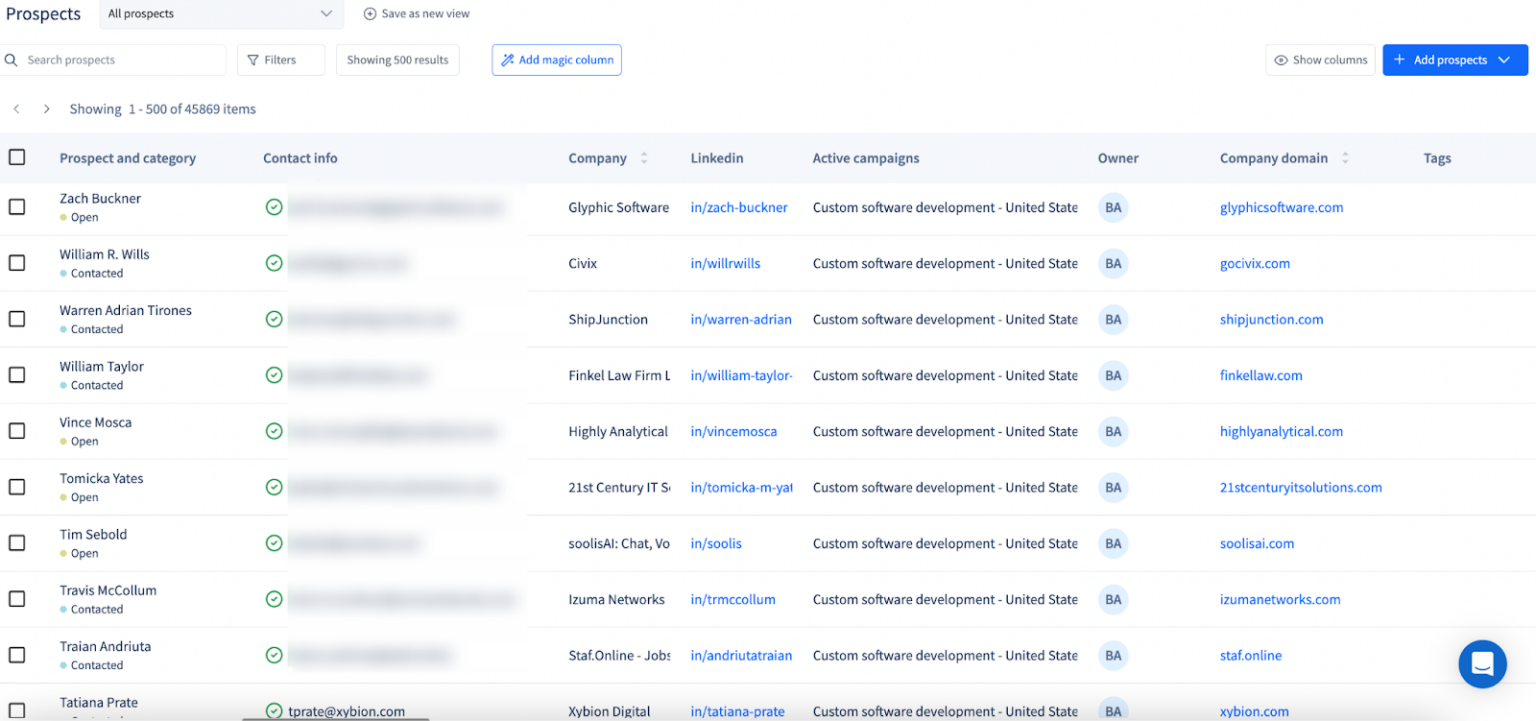This screenshot has height=721, width=1536.
Task: Click the search magnifying glass icon
Action: (x=11, y=60)
